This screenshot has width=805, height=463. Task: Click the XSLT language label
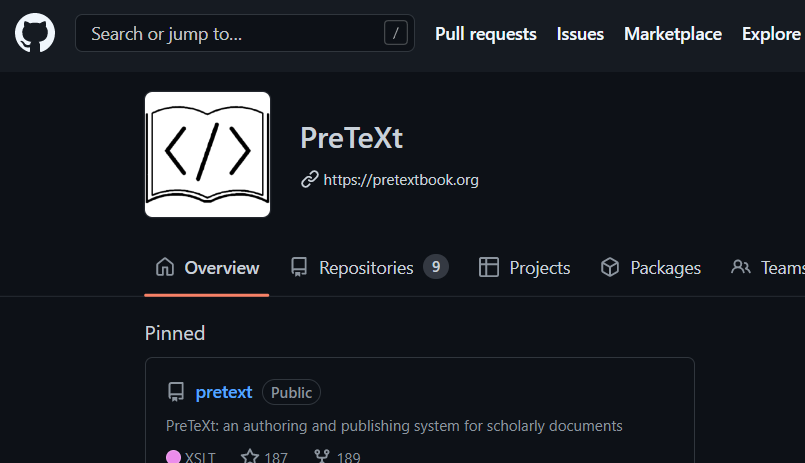click(200, 457)
